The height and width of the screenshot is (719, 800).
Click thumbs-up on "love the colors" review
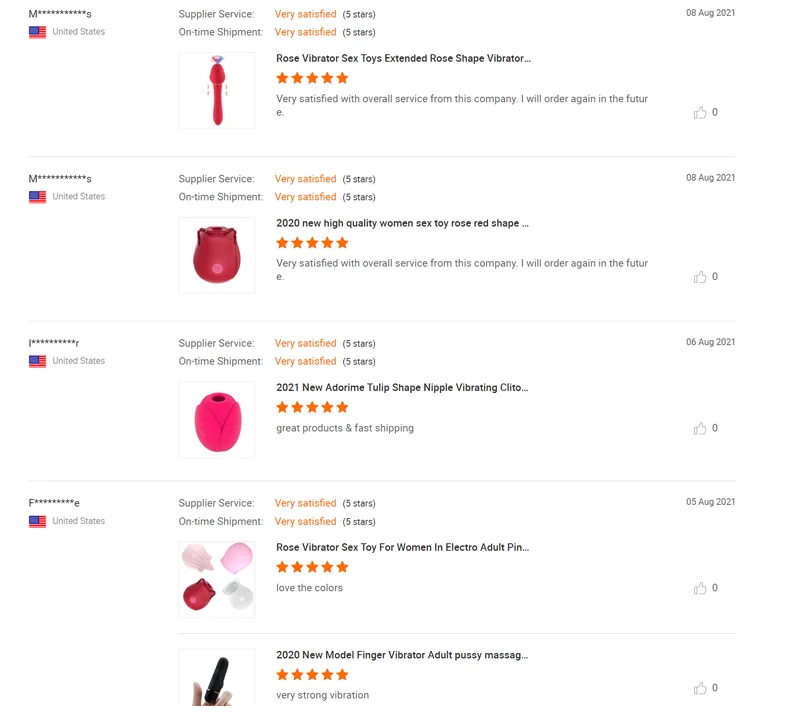[x=700, y=588]
